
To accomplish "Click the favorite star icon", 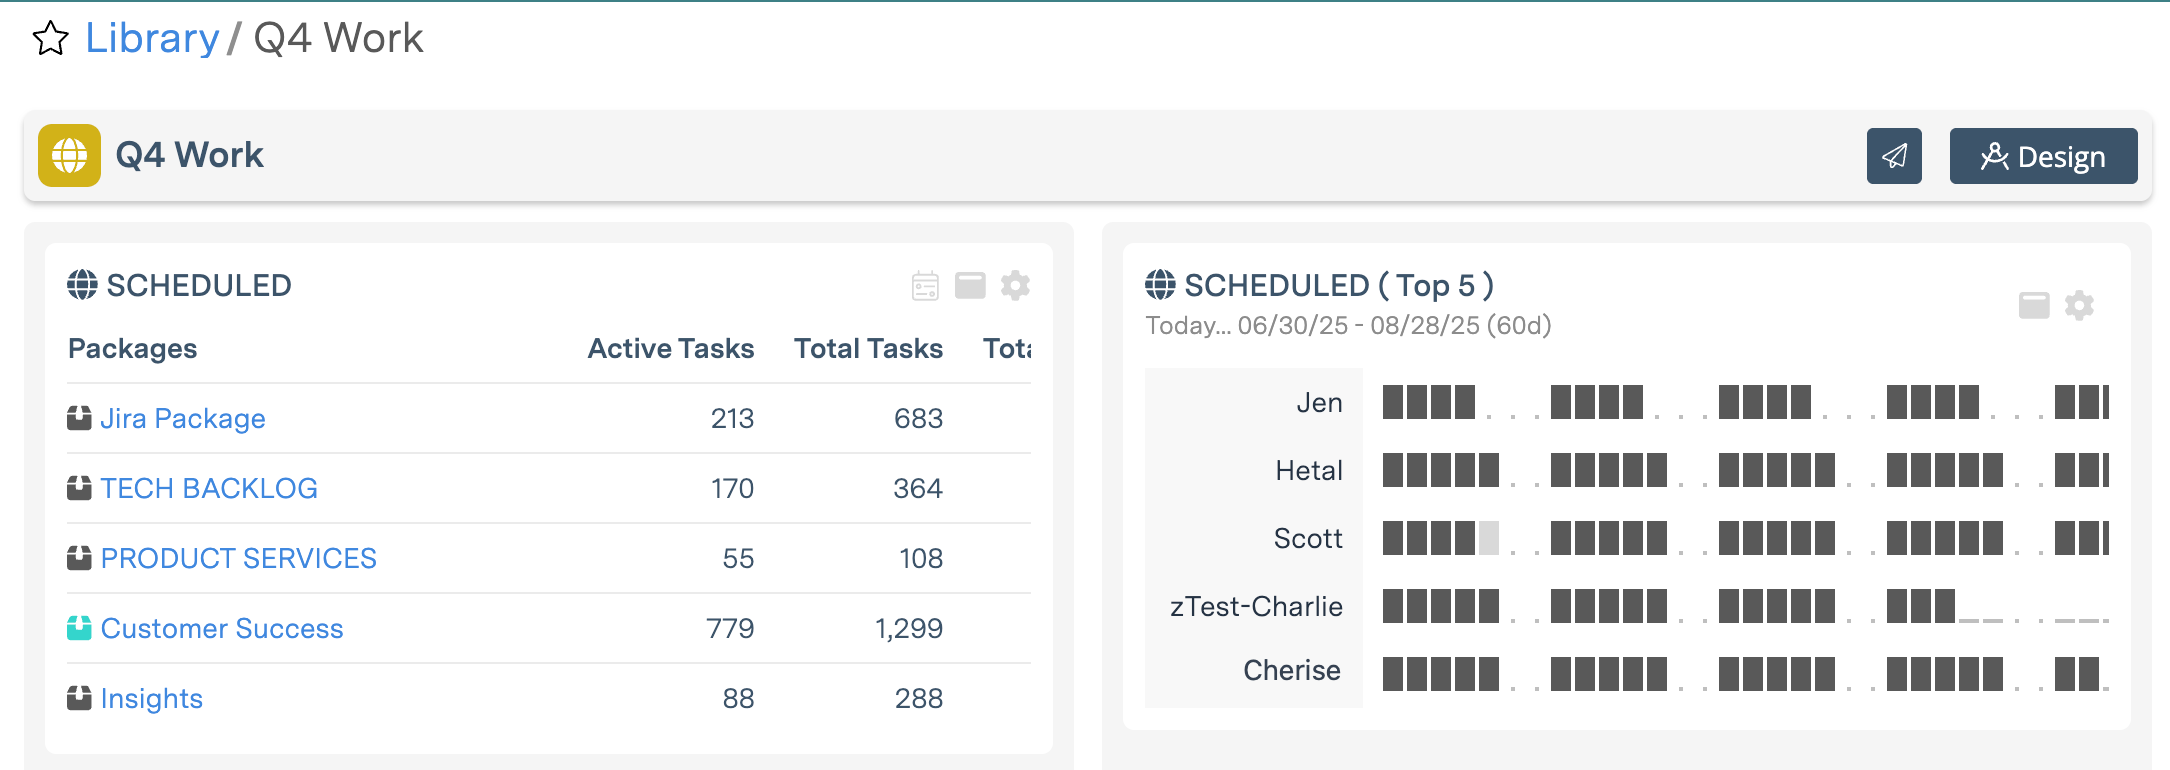I will tap(51, 39).
